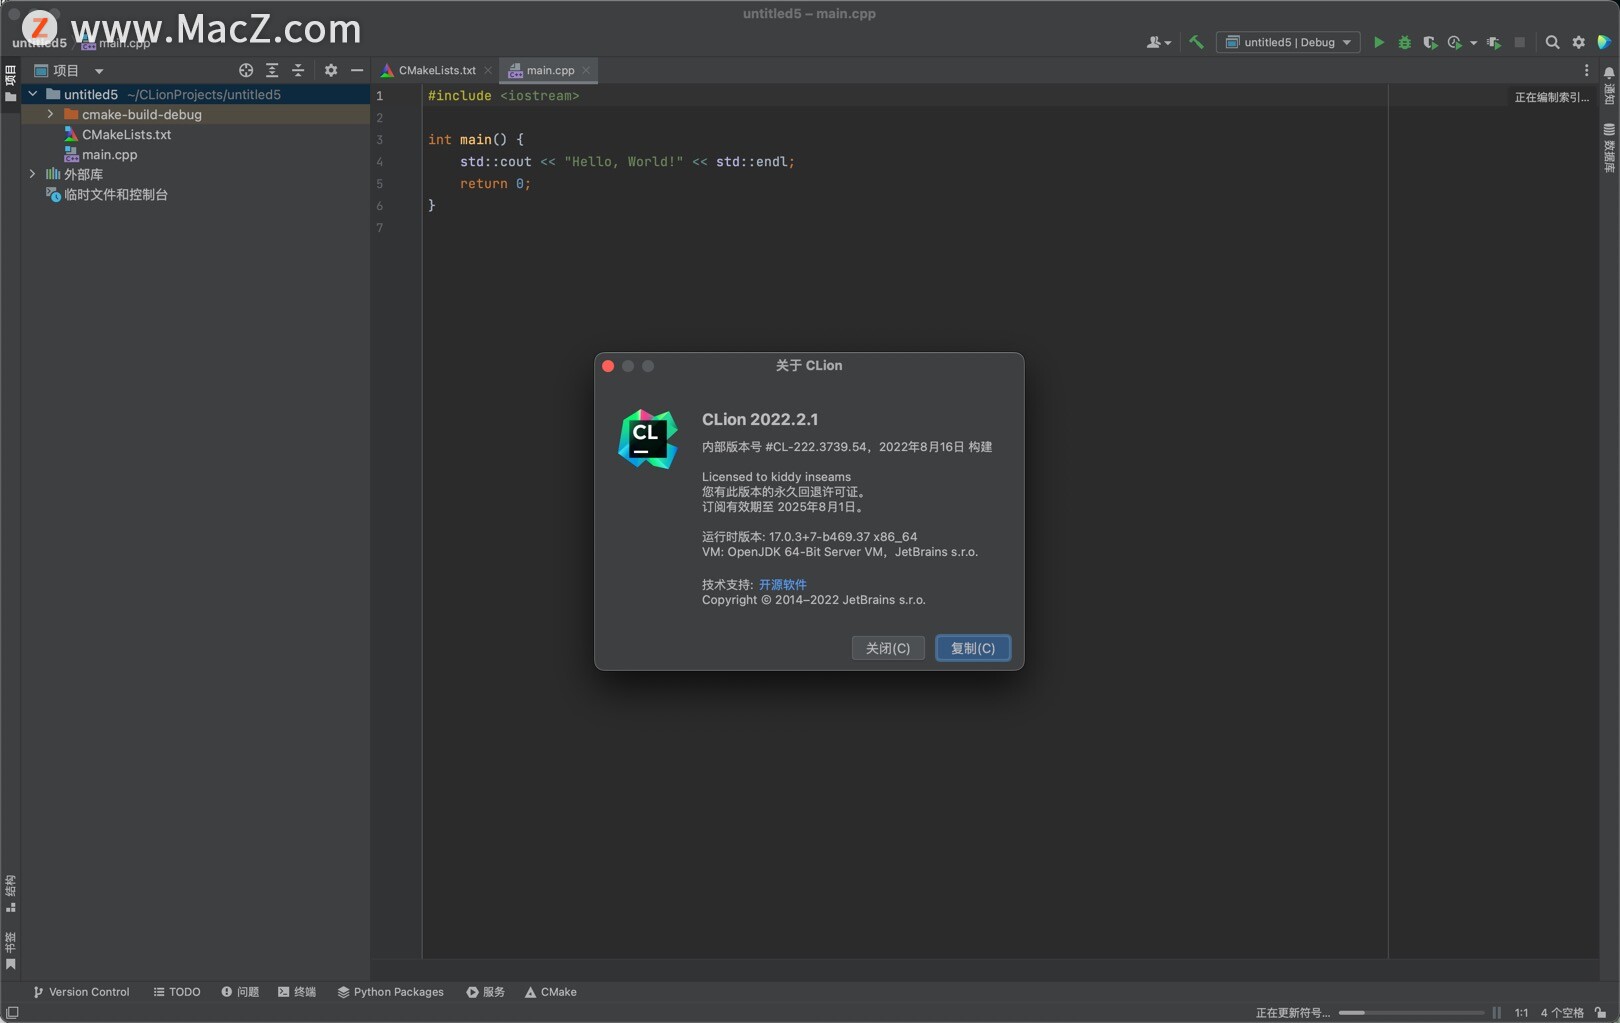Click the 正在更新符号... status text
This screenshot has height=1023, width=1620.
pos(1293,1013)
